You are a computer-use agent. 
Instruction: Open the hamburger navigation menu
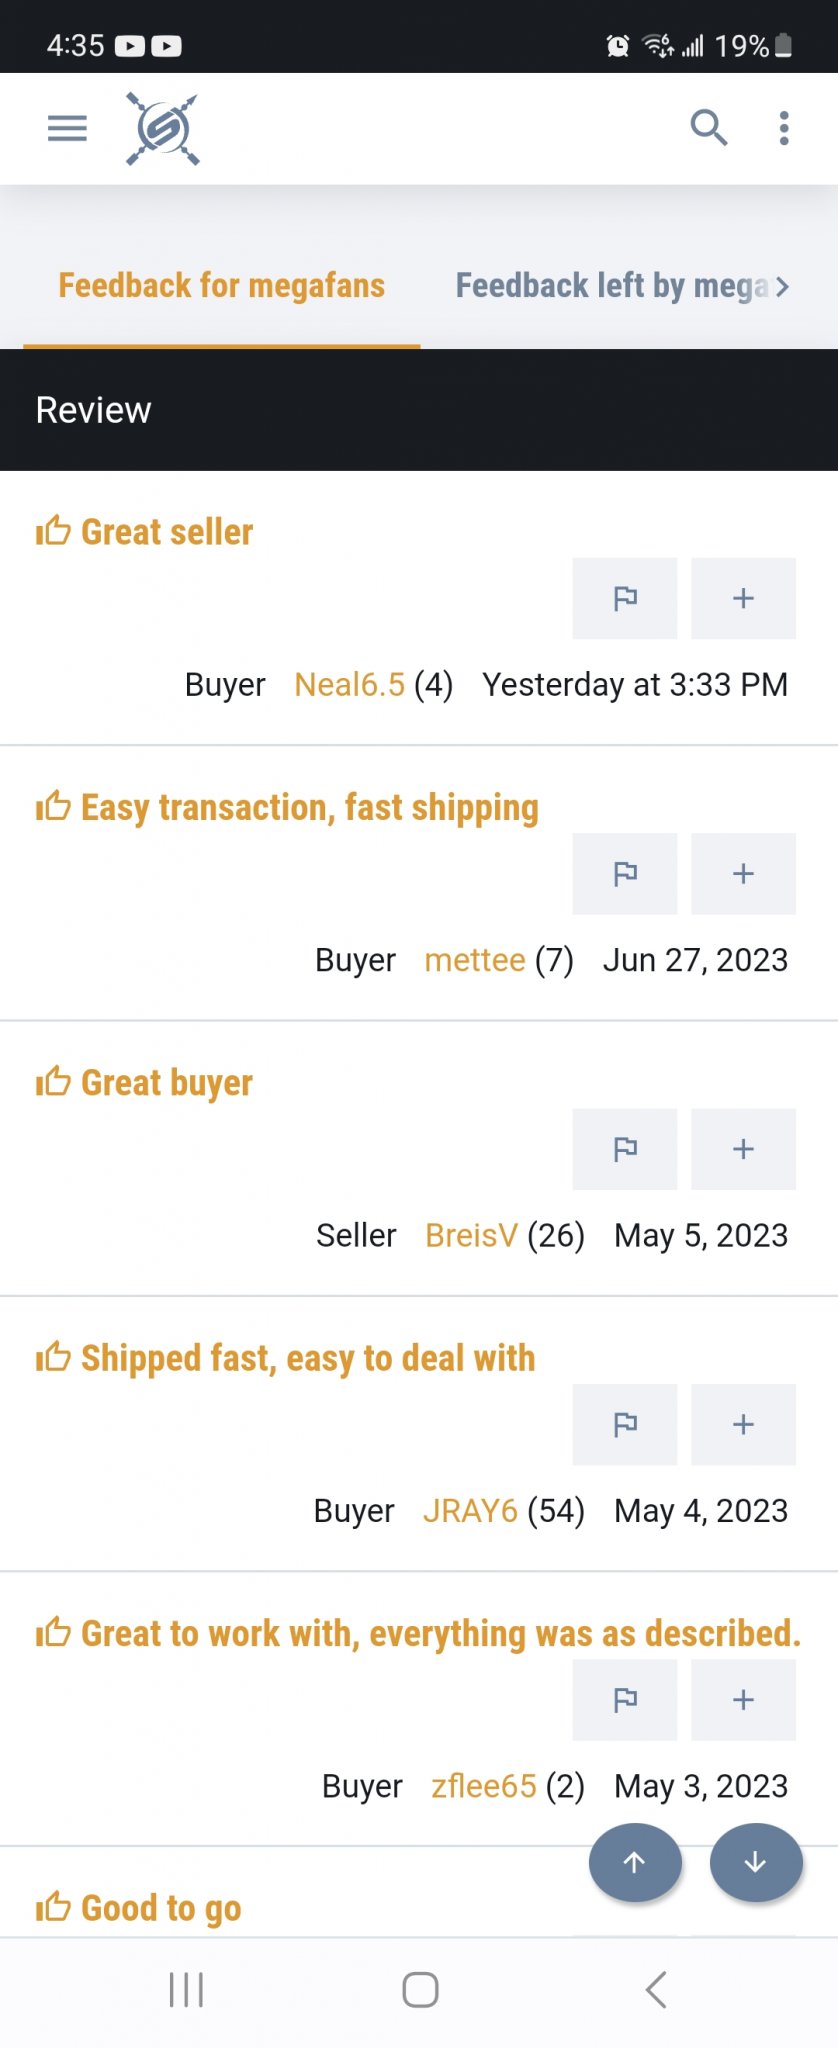(x=67, y=128)
